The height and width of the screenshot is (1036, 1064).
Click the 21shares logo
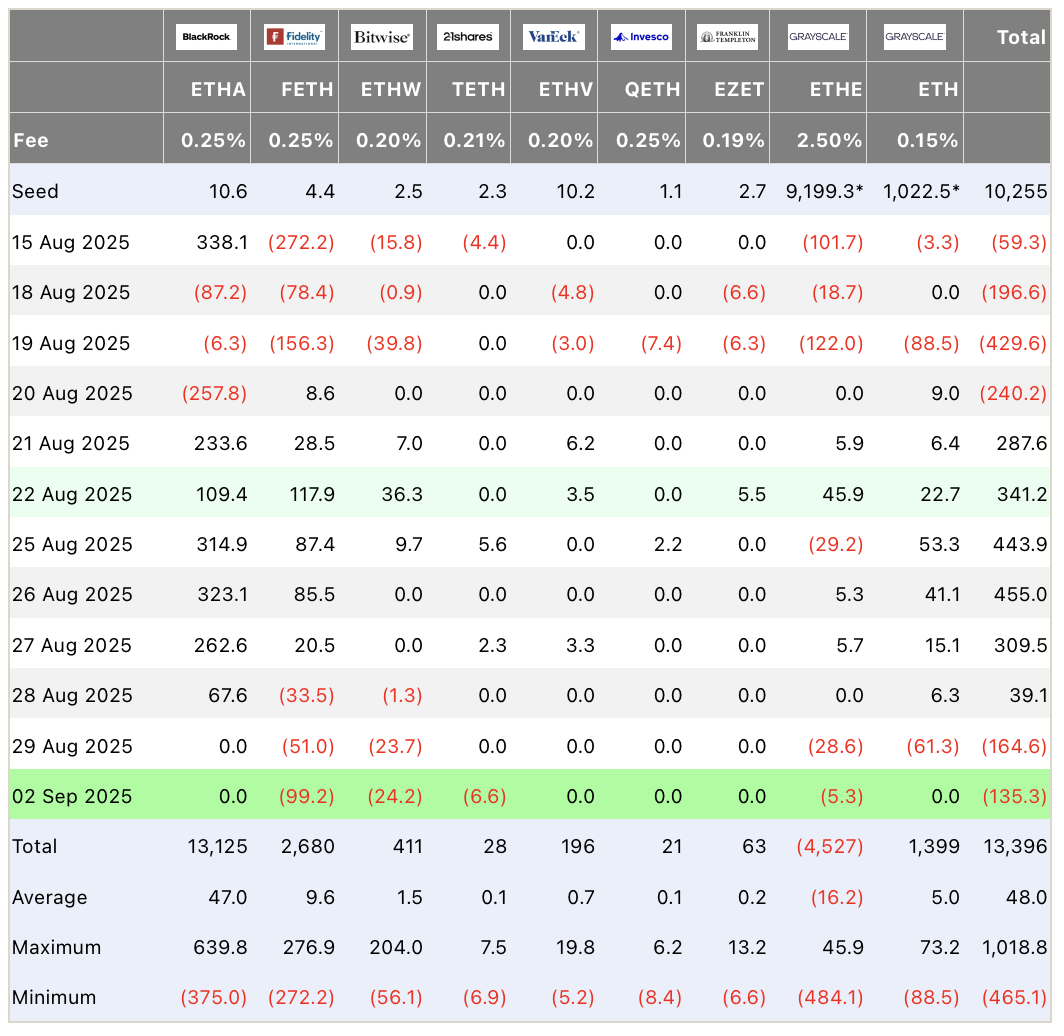point(467,37)
